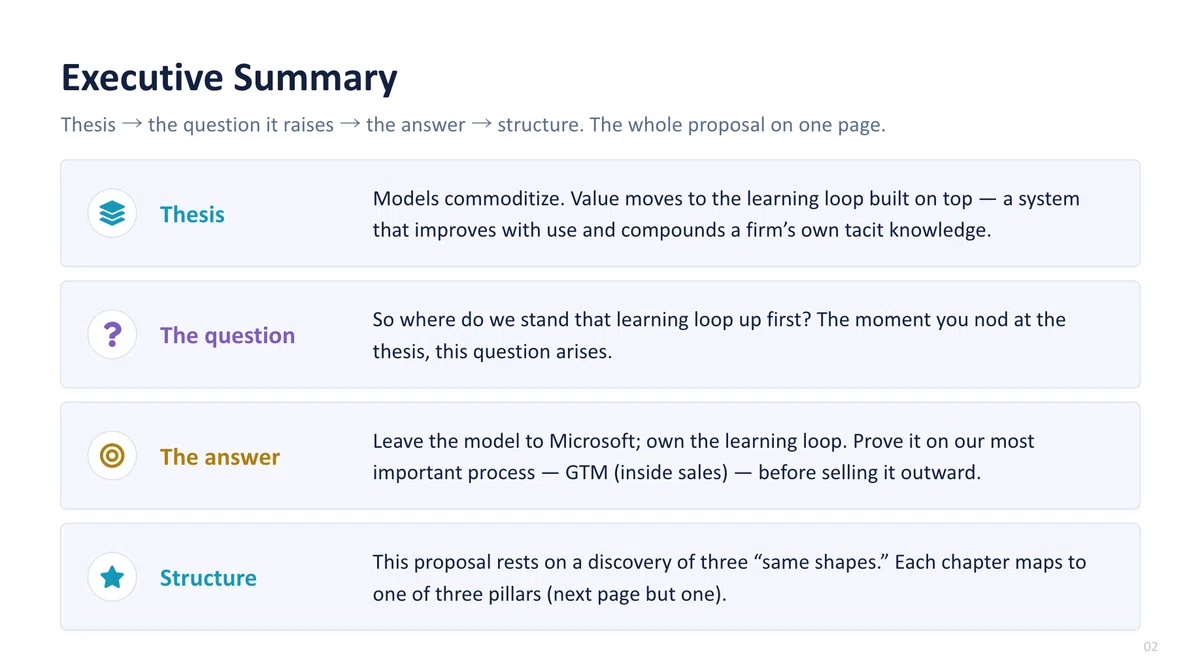Click the phrase "GTM (inside sales)"
The height and width of the screenshot is (672, 1200).
(646, 472)
